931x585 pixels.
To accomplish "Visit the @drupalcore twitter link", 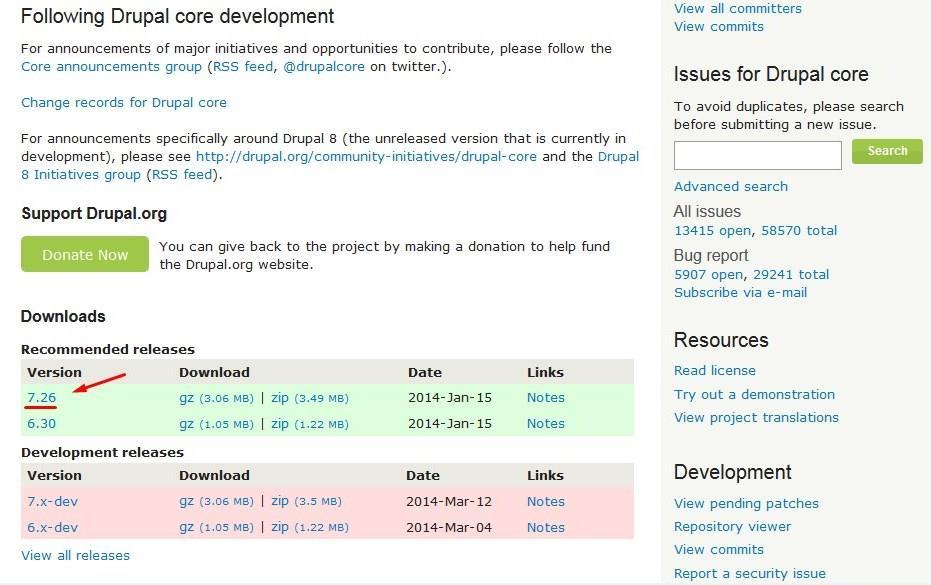I will pyautogui.click(x=324, y=67).
